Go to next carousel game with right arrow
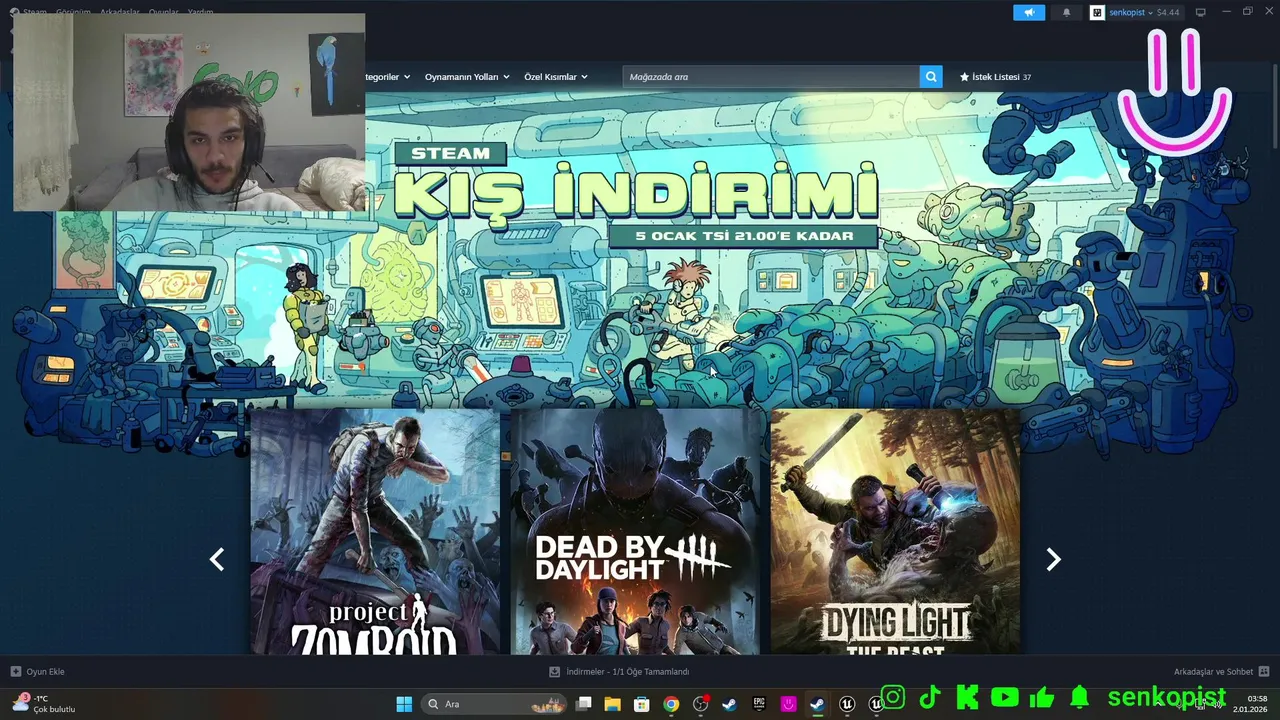Image resolution: width=1280 pixels, height=720 pixels. click(x=1053, y=560)
